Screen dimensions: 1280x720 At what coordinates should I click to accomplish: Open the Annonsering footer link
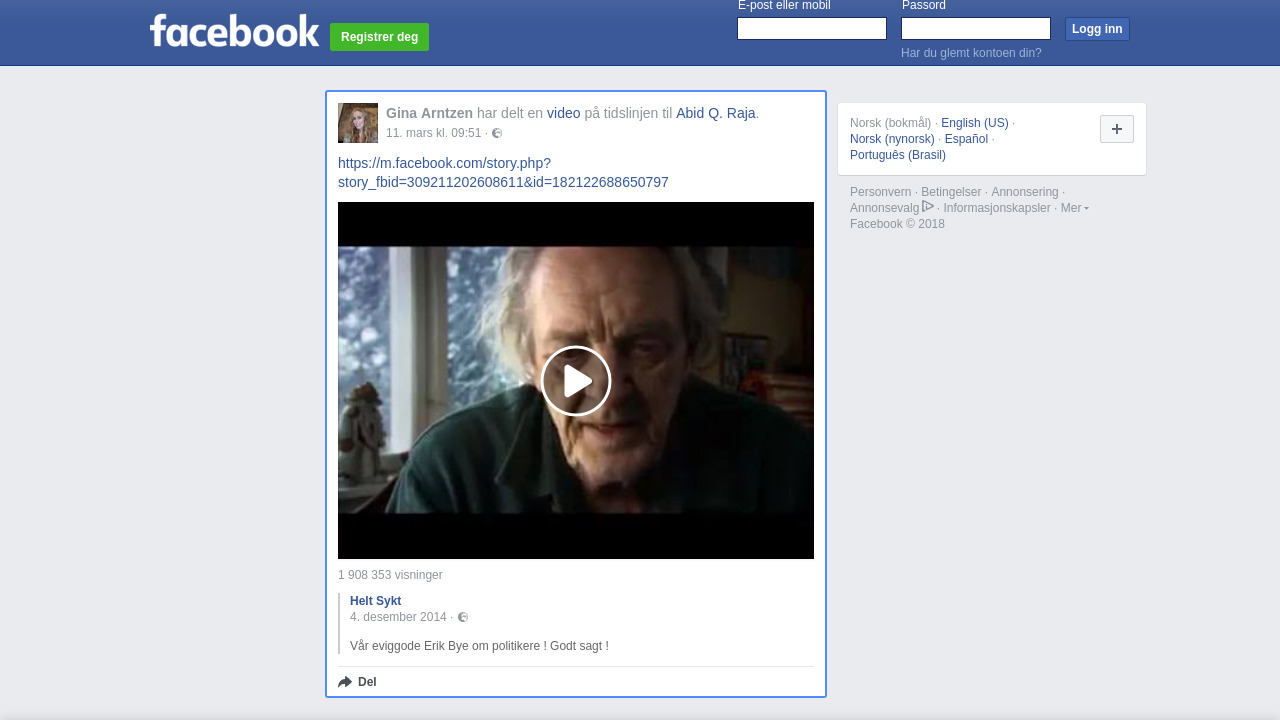pos(1025,192)
